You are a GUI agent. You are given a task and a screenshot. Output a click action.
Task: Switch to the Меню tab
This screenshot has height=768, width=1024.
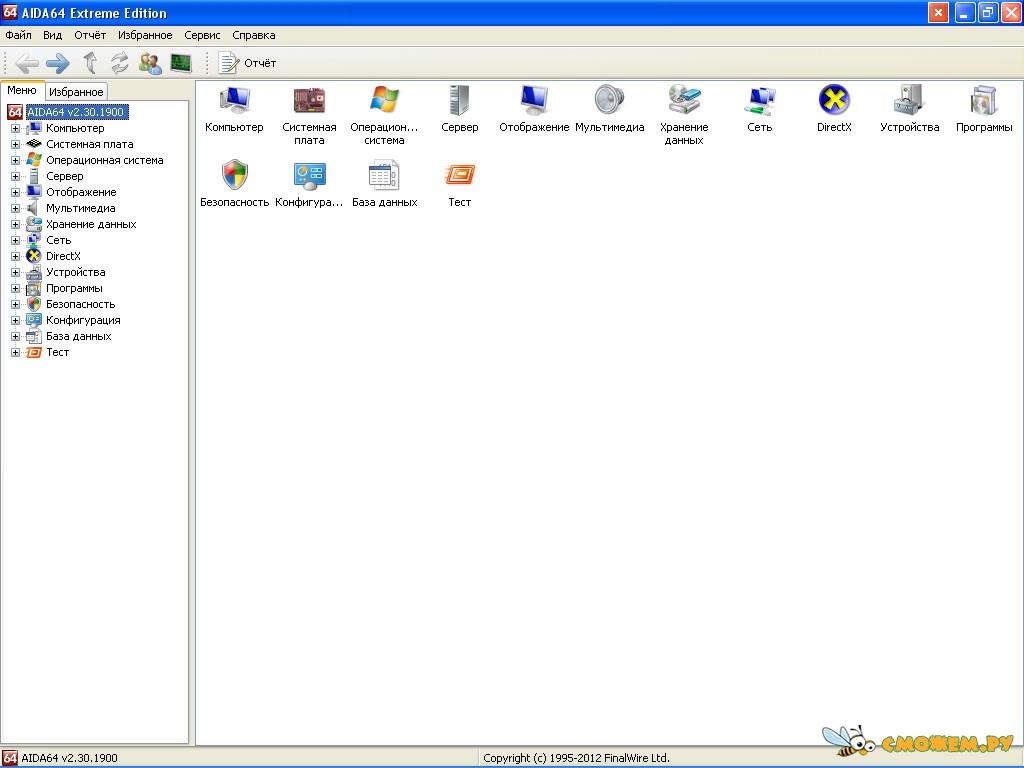22,91
